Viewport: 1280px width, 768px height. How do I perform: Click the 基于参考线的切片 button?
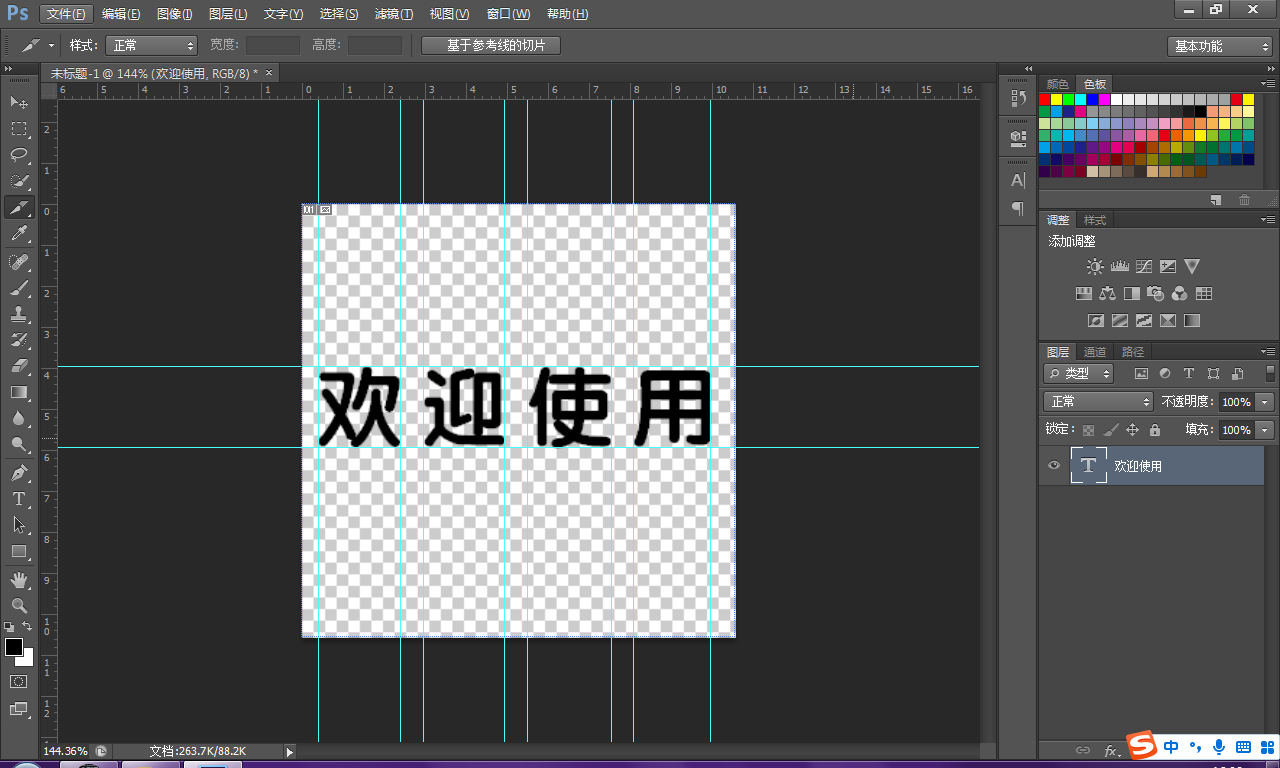491,46
